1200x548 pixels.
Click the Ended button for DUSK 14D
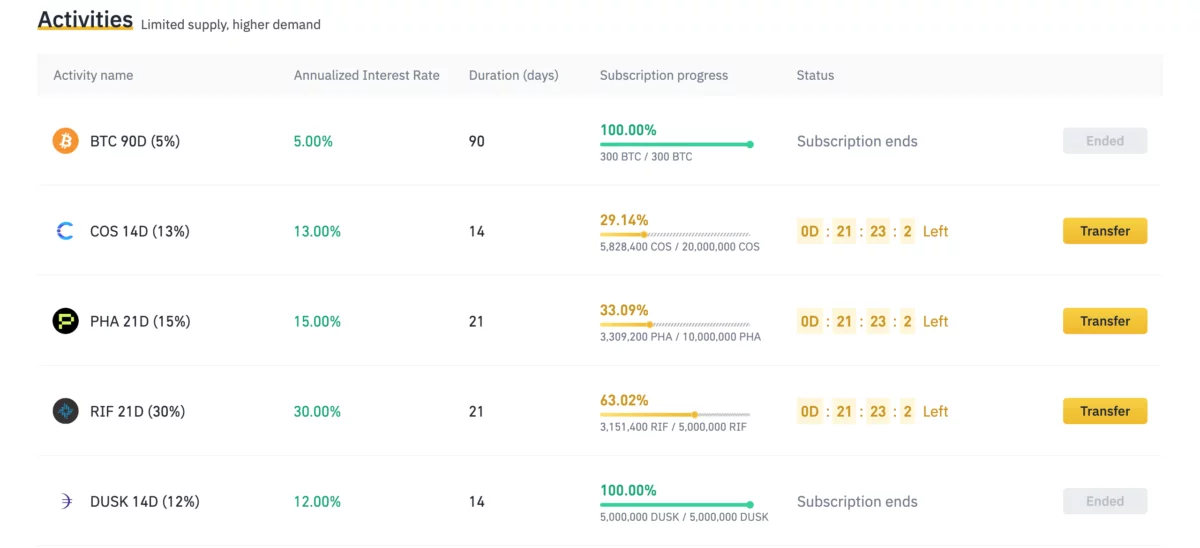[1104, 501]
